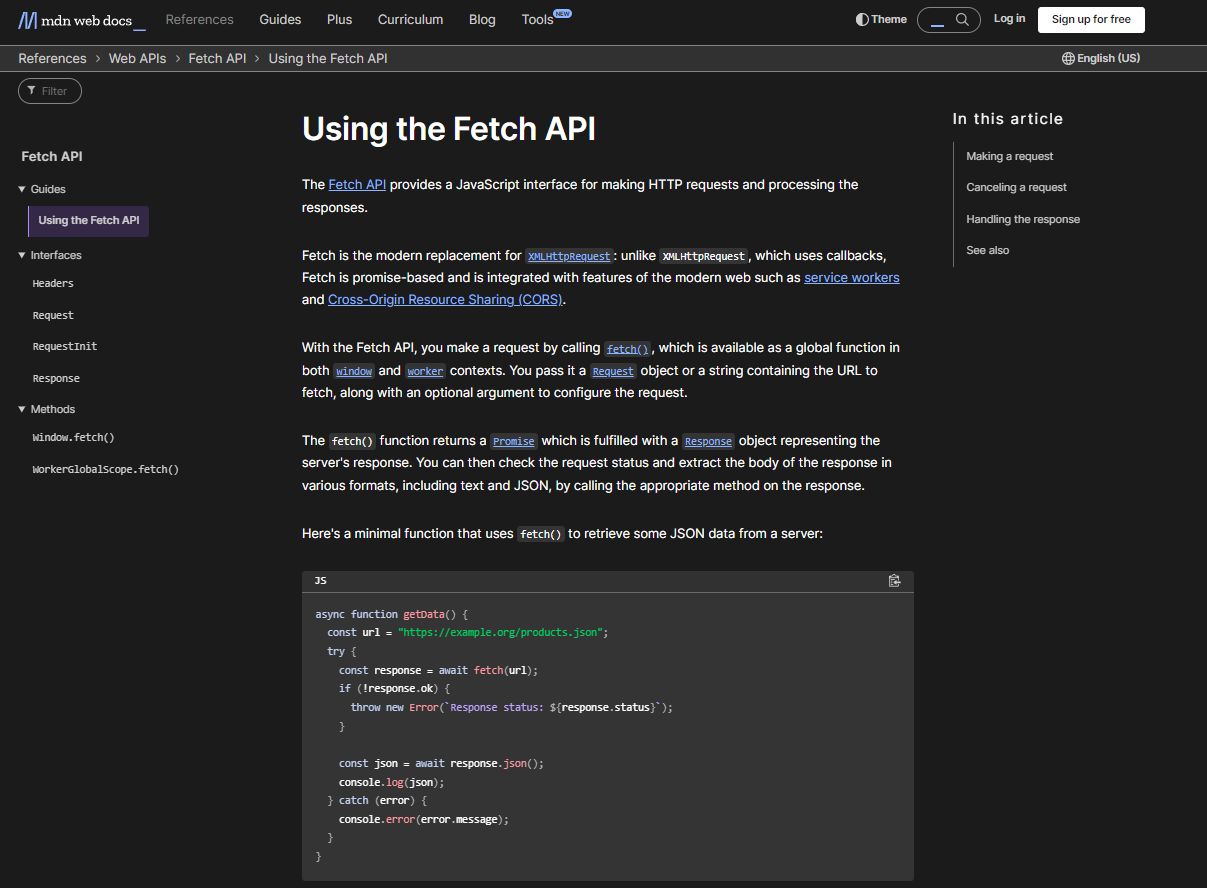The width and height of the screenshot is (1207, 888).
Task: Open Request interface in sidebar
Action: [53, 315]
